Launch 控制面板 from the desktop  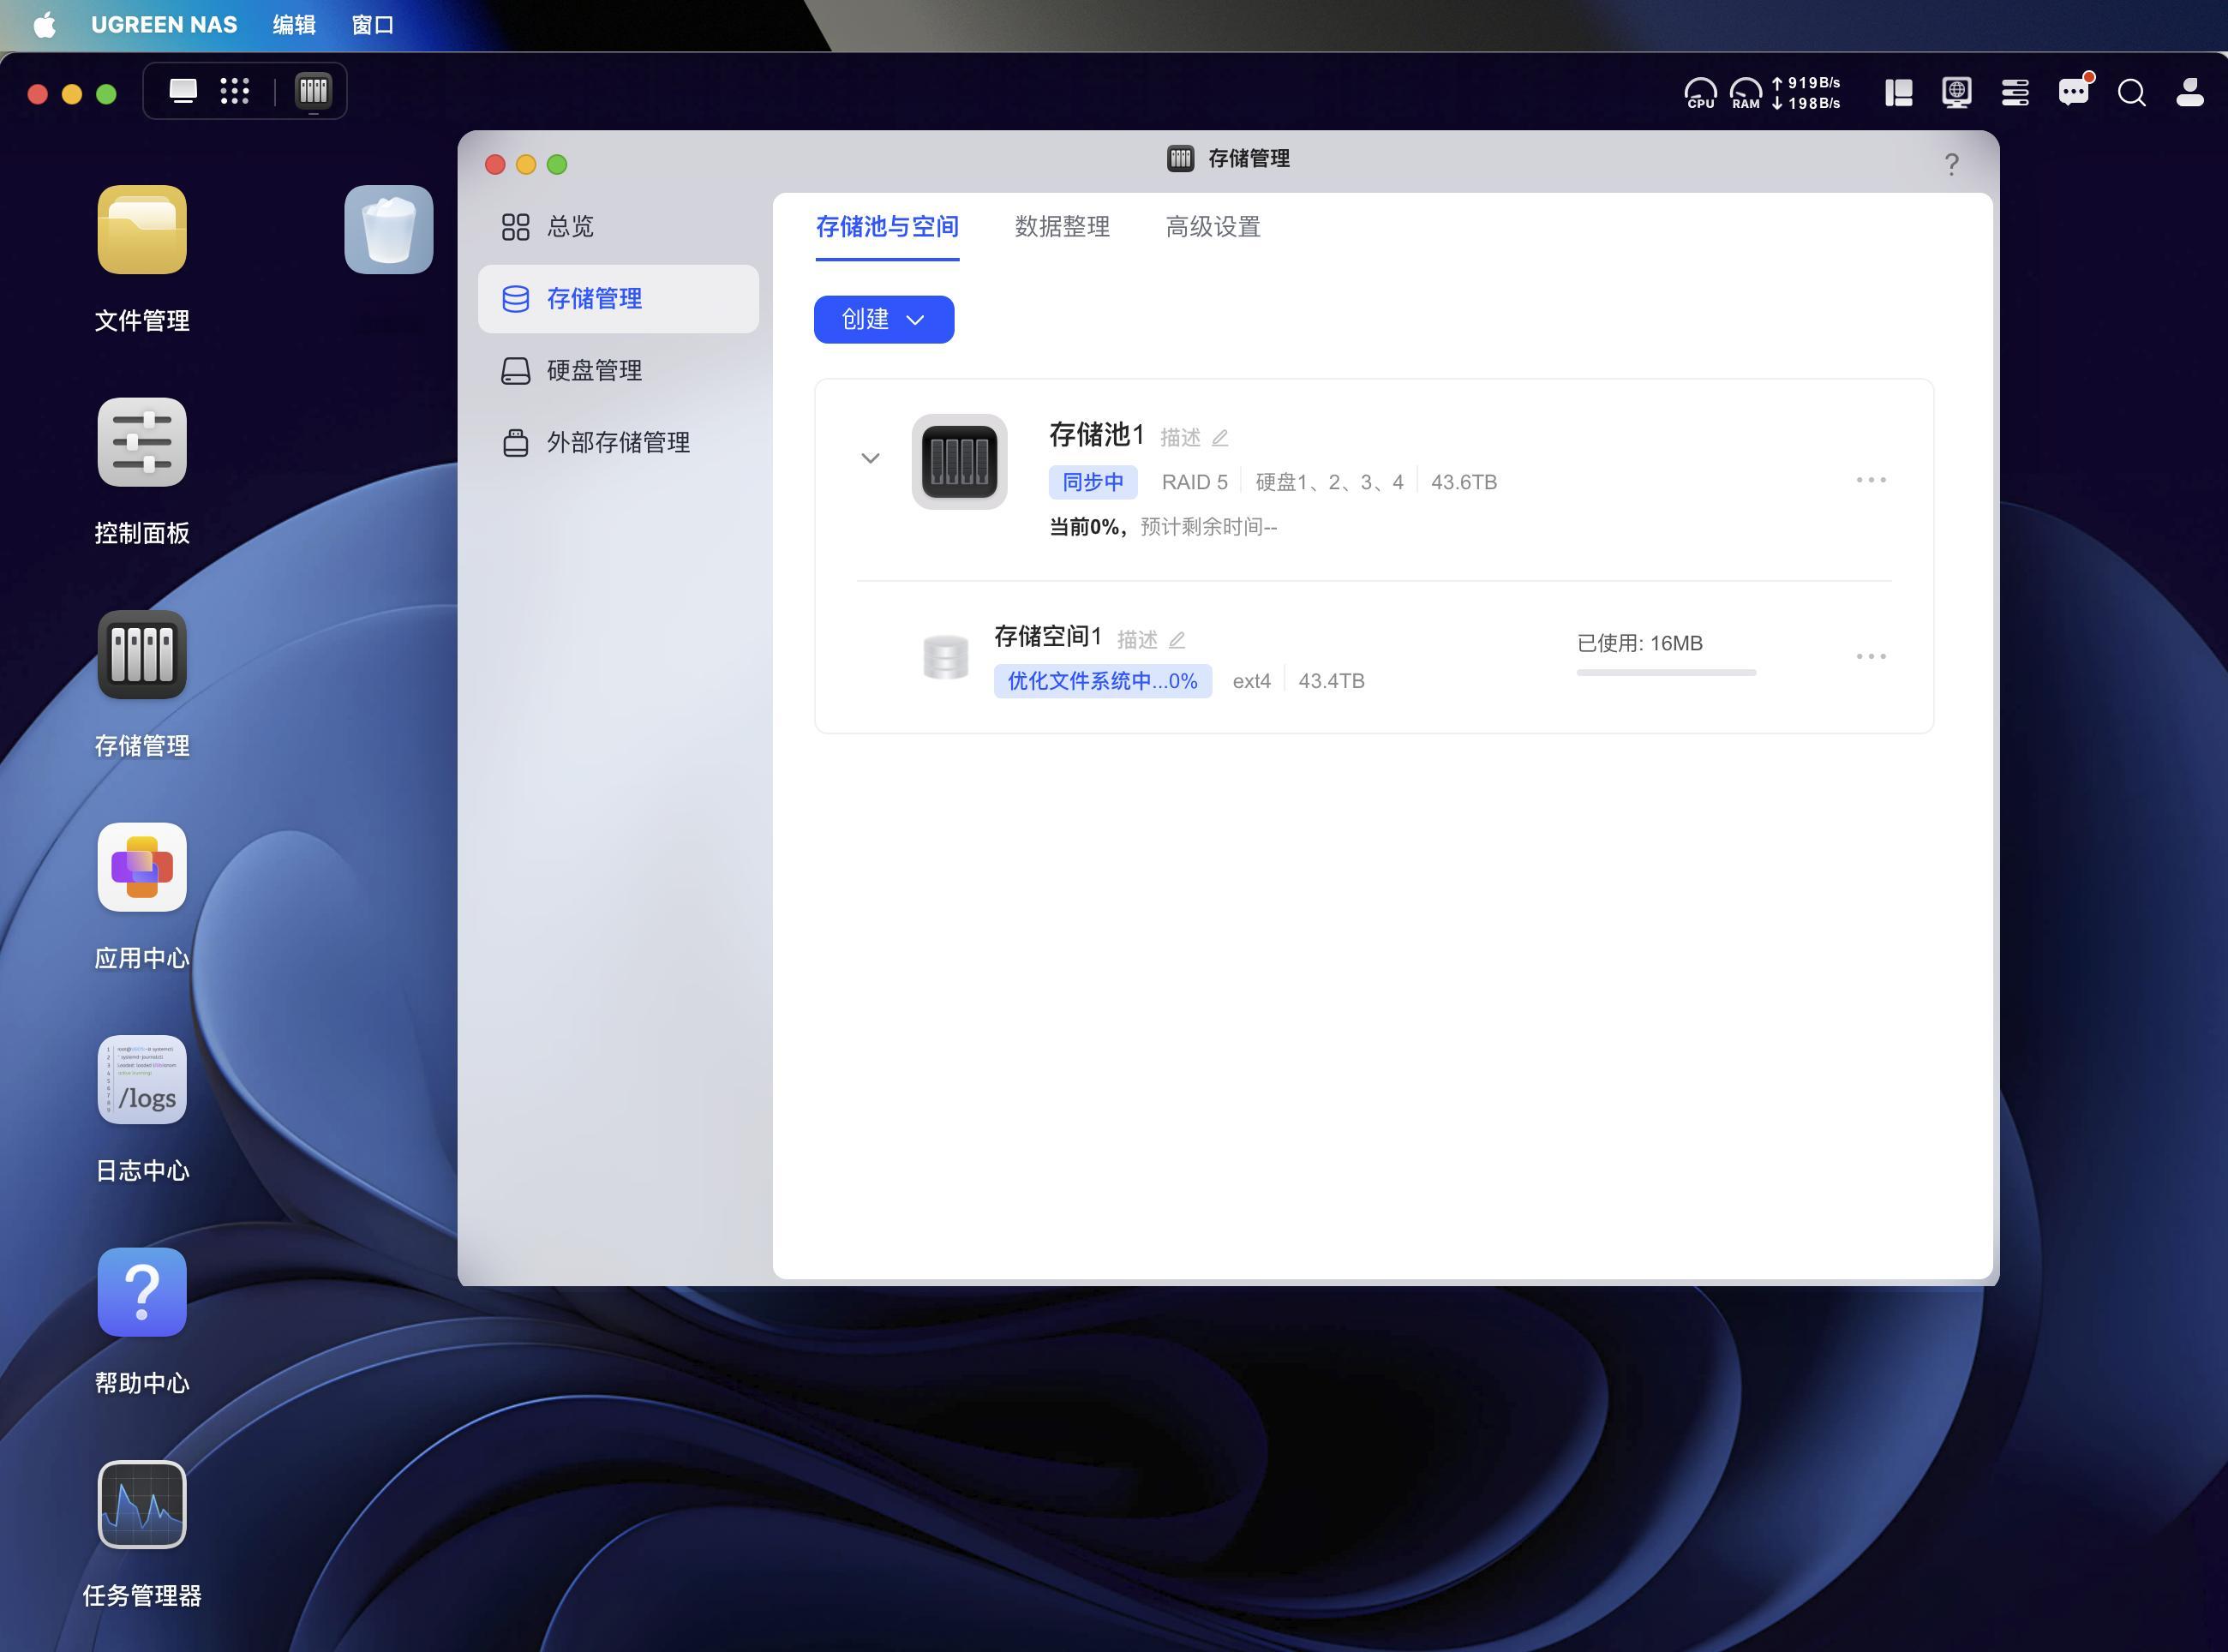click(142, 442)
